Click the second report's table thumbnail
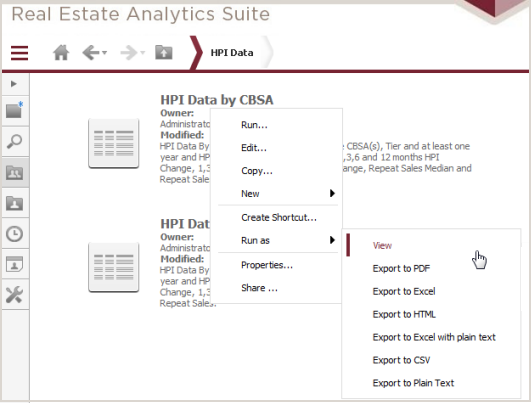The height and width of the screenshot is (403, 531). click(x=114, y=267)
